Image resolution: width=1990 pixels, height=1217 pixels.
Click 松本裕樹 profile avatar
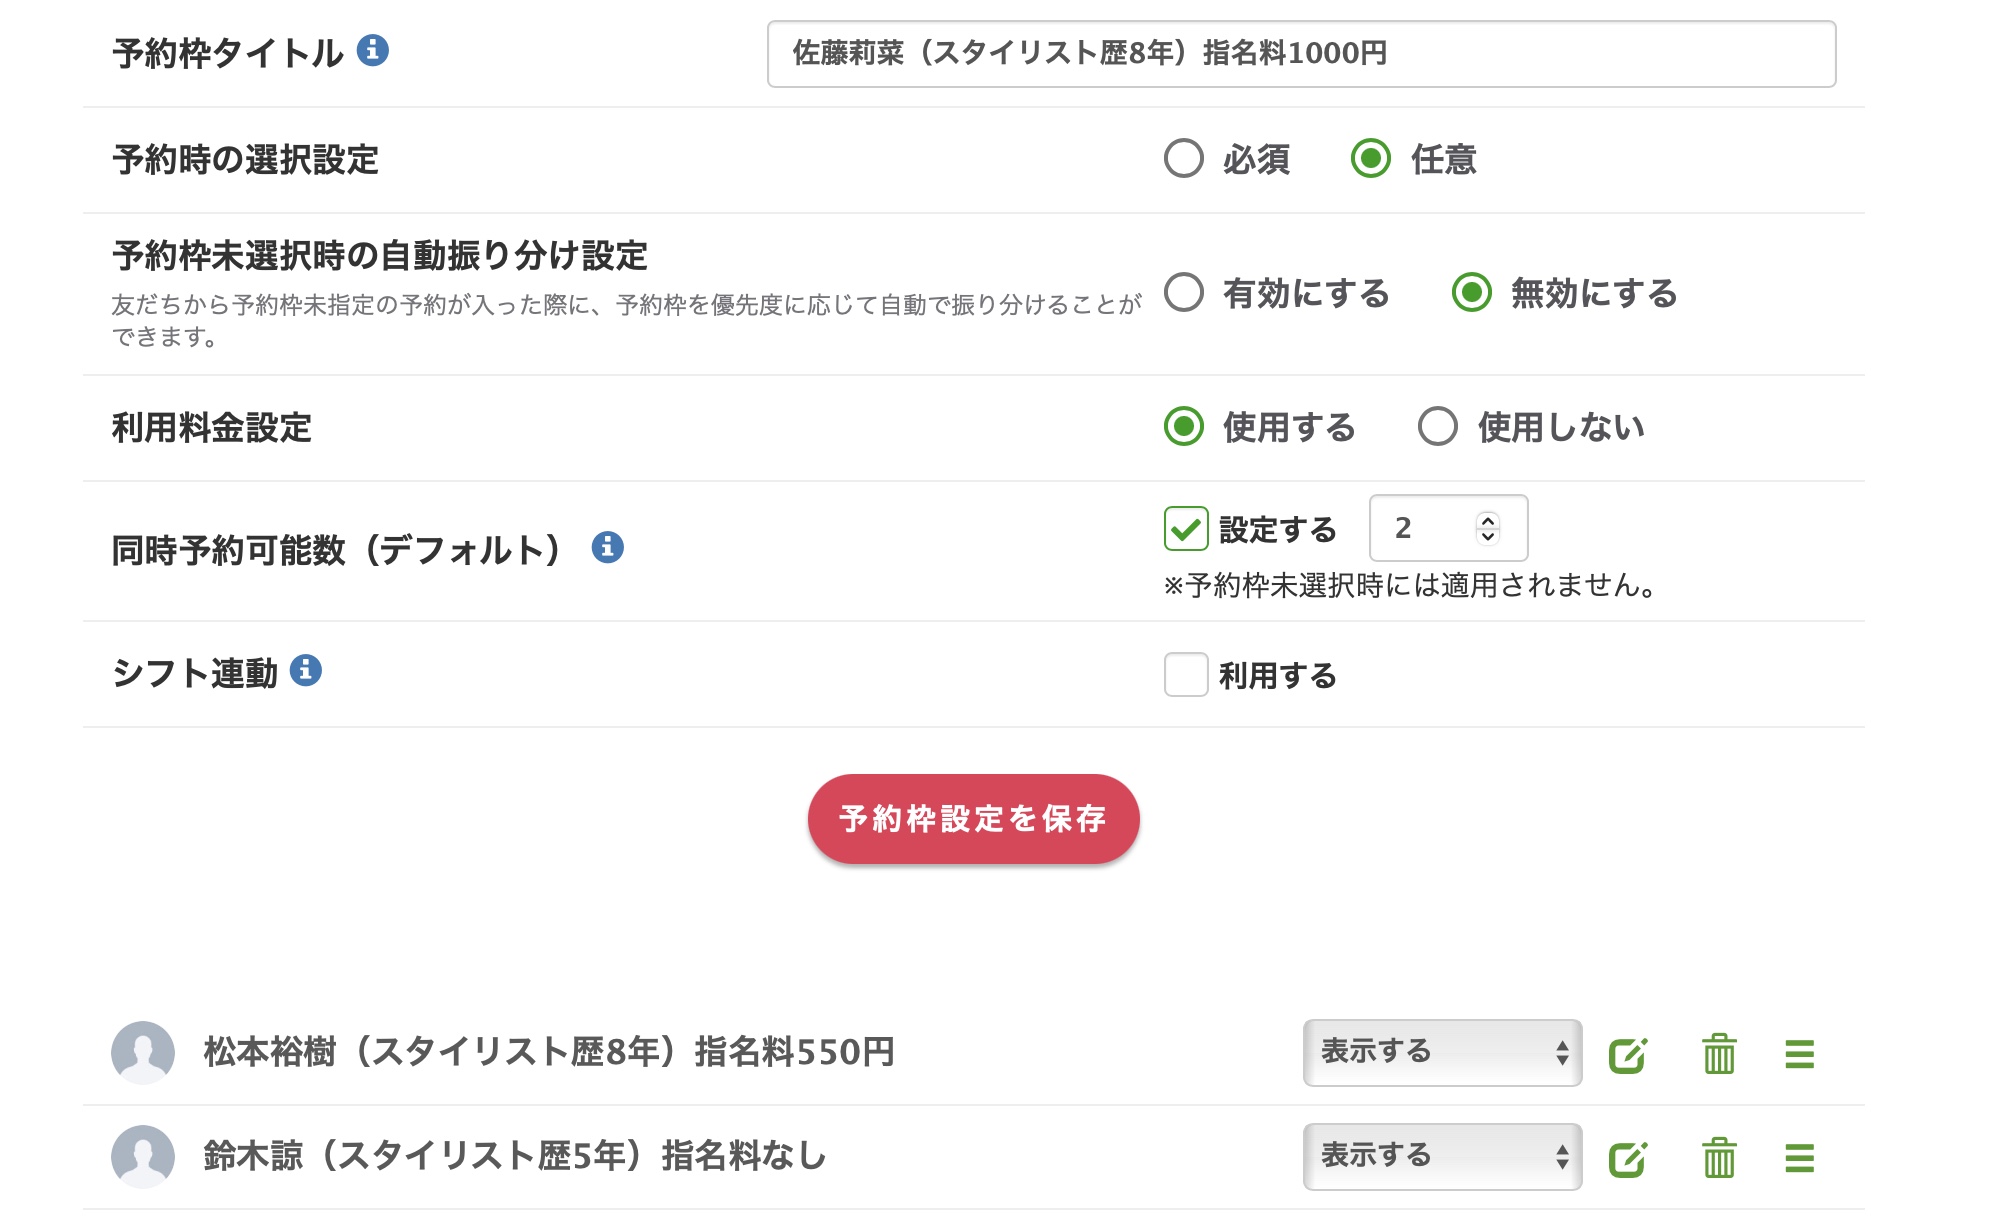coord(143,1052)
